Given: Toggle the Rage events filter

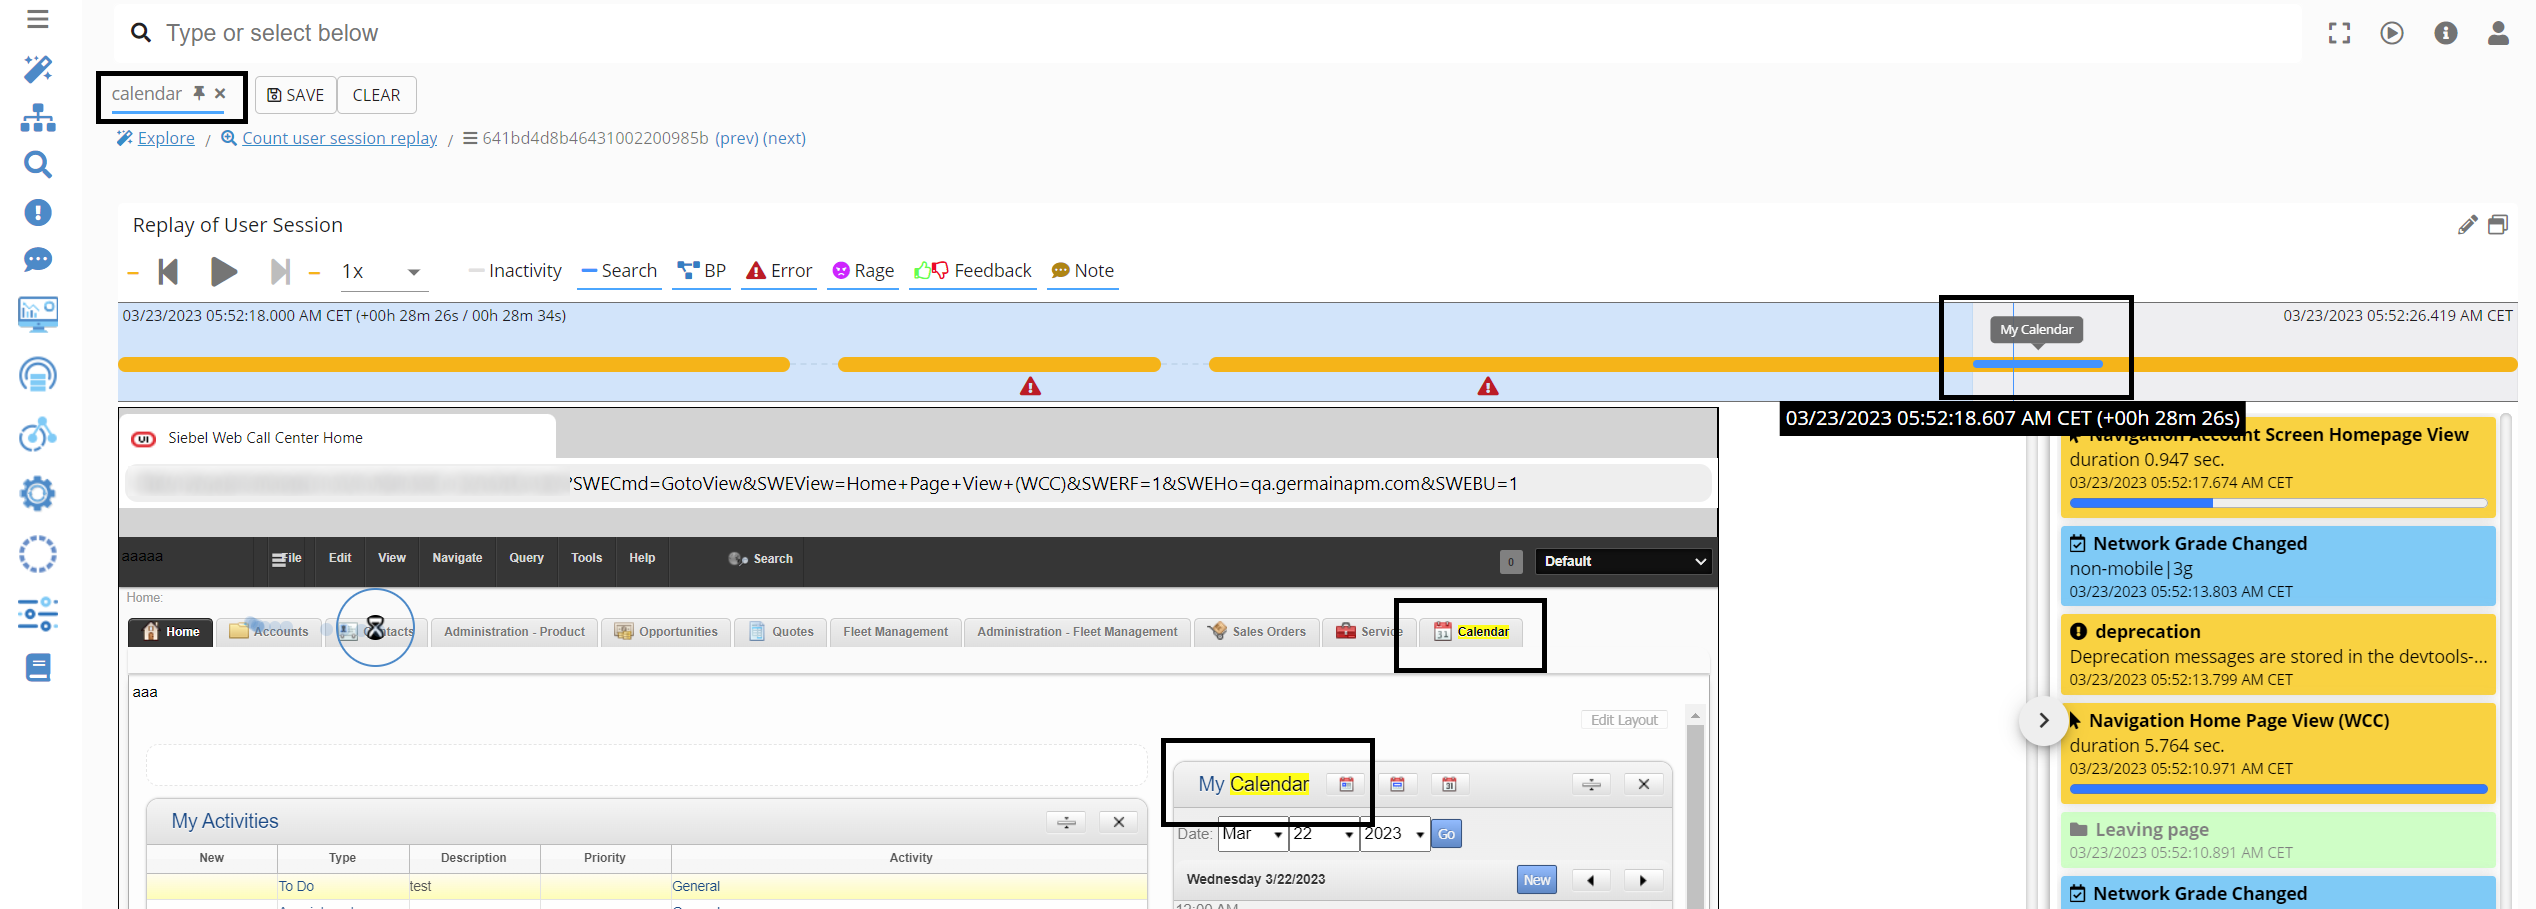Looking at the screenshot, I should (862, 270).
